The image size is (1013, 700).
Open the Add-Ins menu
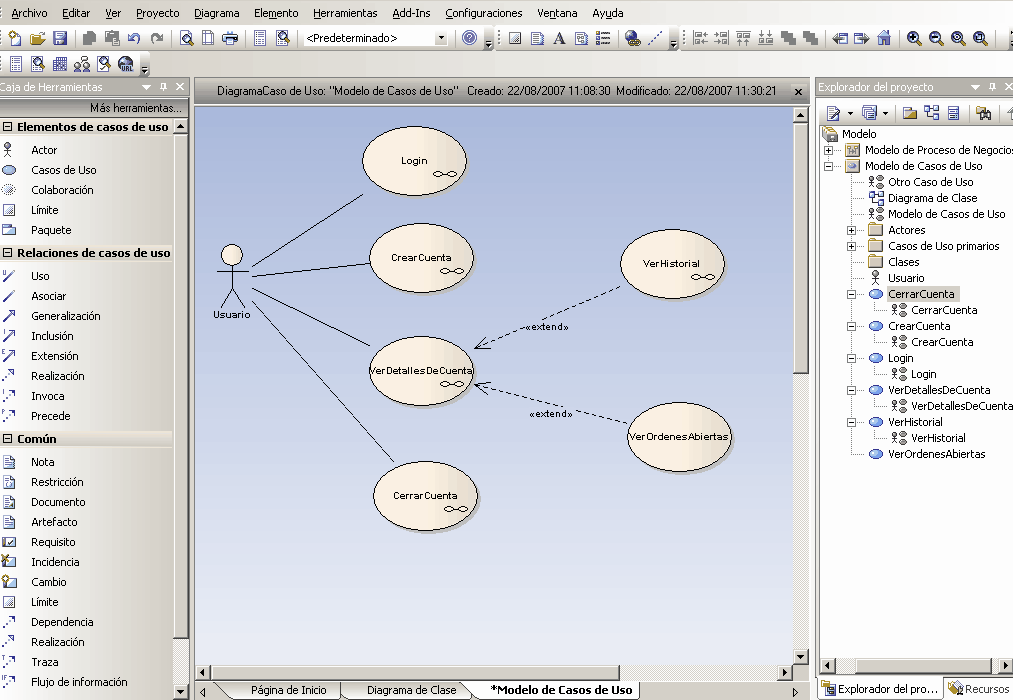coord(411,13)
